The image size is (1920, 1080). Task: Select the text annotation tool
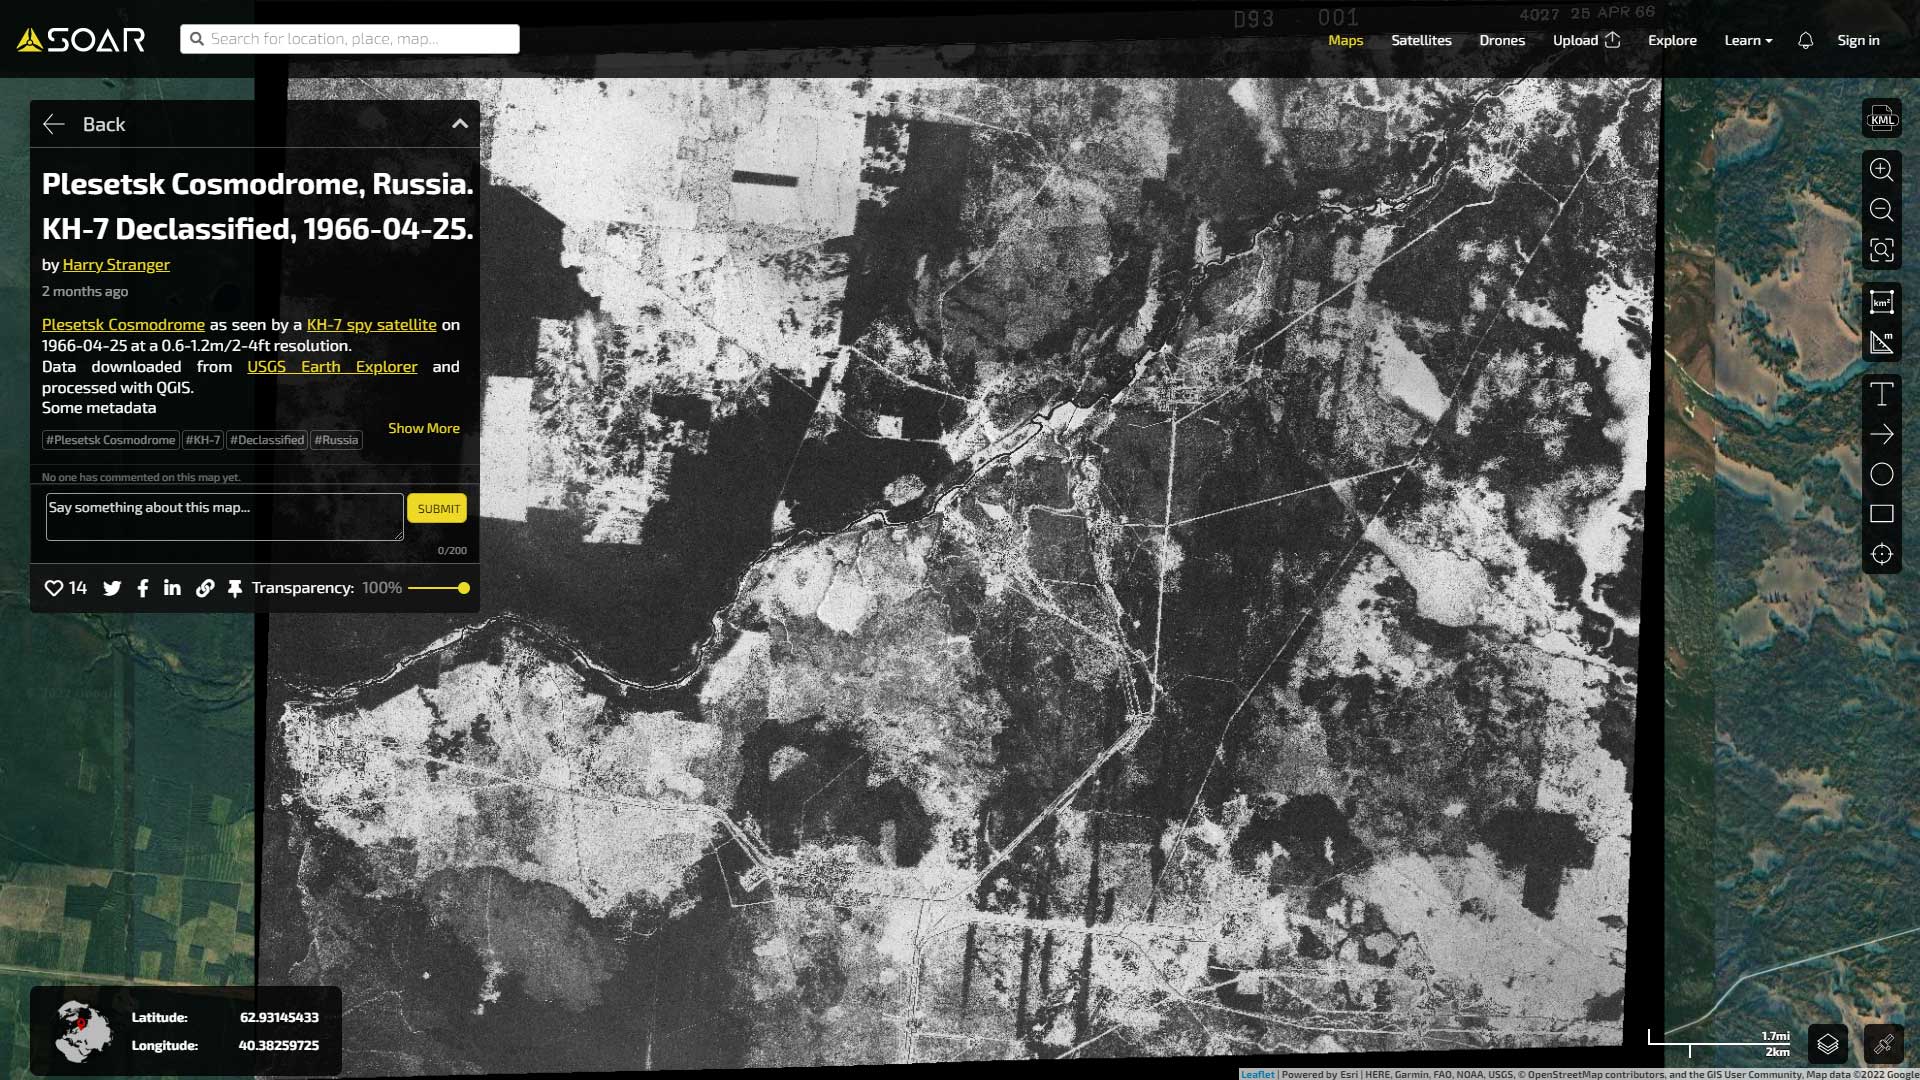click(x=1881, y=394)
